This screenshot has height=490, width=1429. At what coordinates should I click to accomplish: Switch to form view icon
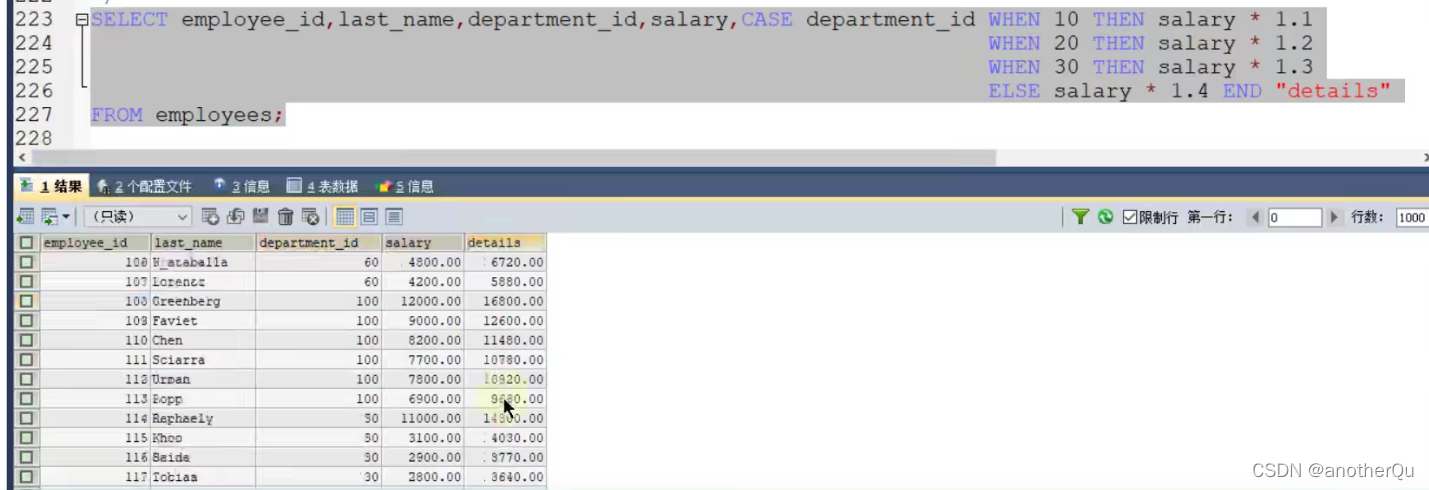pos(369,216)
